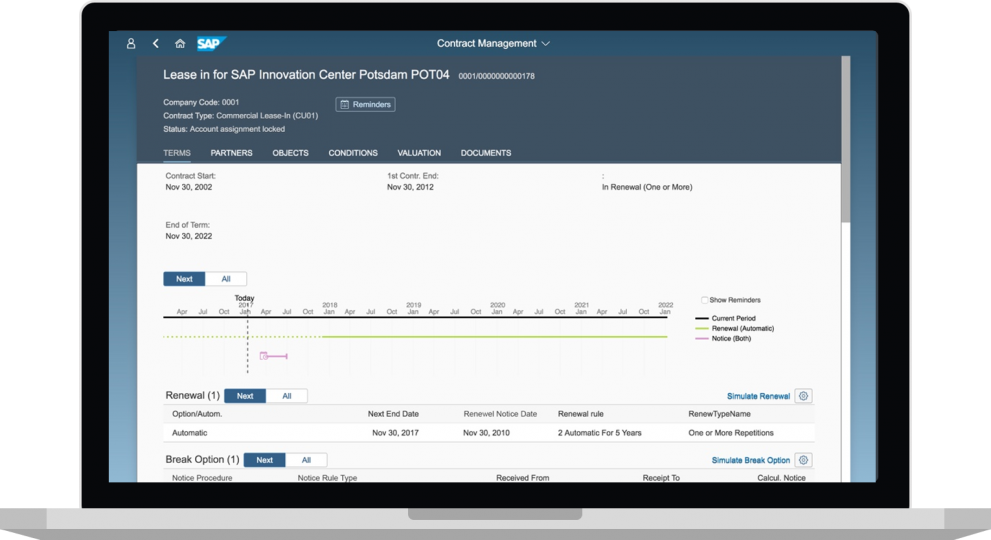This screenshot has width=991, height=540.
Task: Click the Next End Date column header
Action: (x=393, y=414)
